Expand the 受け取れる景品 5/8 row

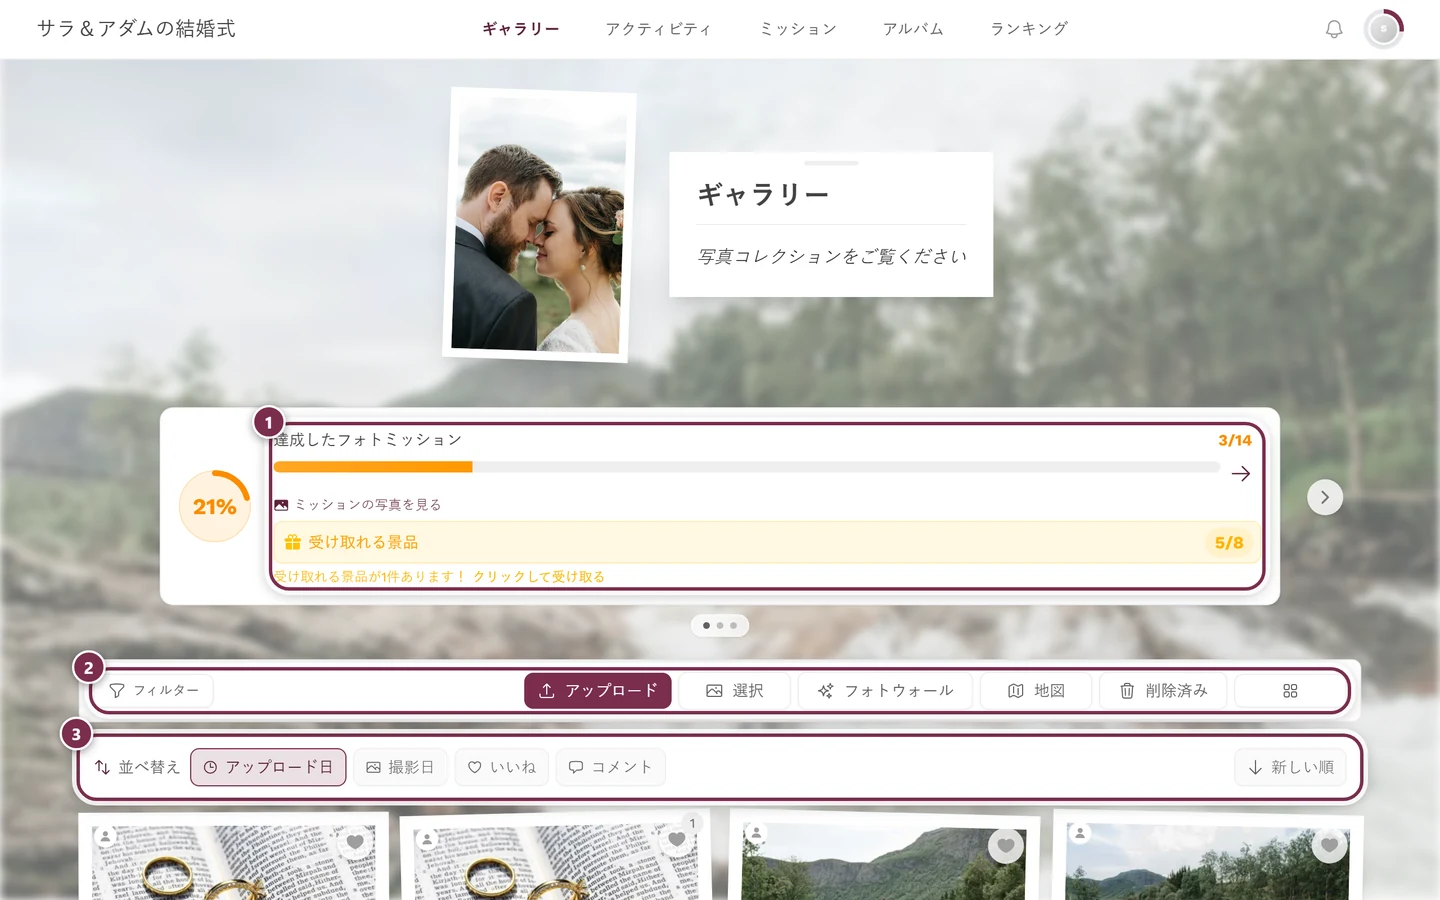point(767,542)
